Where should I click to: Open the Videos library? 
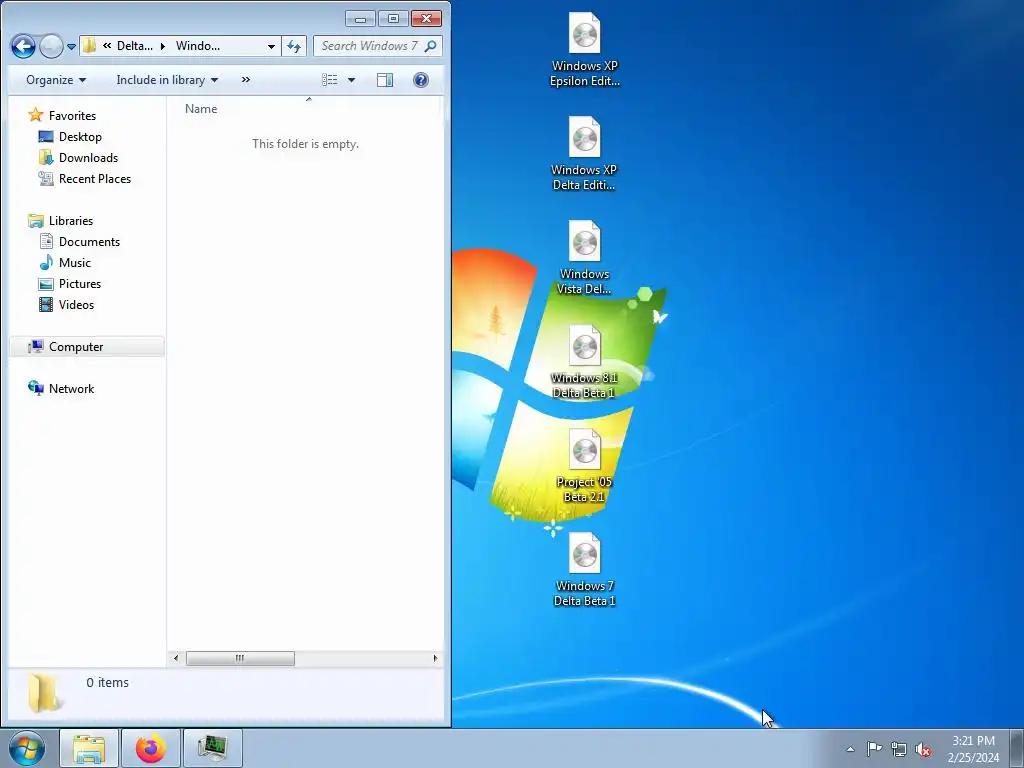coord(67,304)
